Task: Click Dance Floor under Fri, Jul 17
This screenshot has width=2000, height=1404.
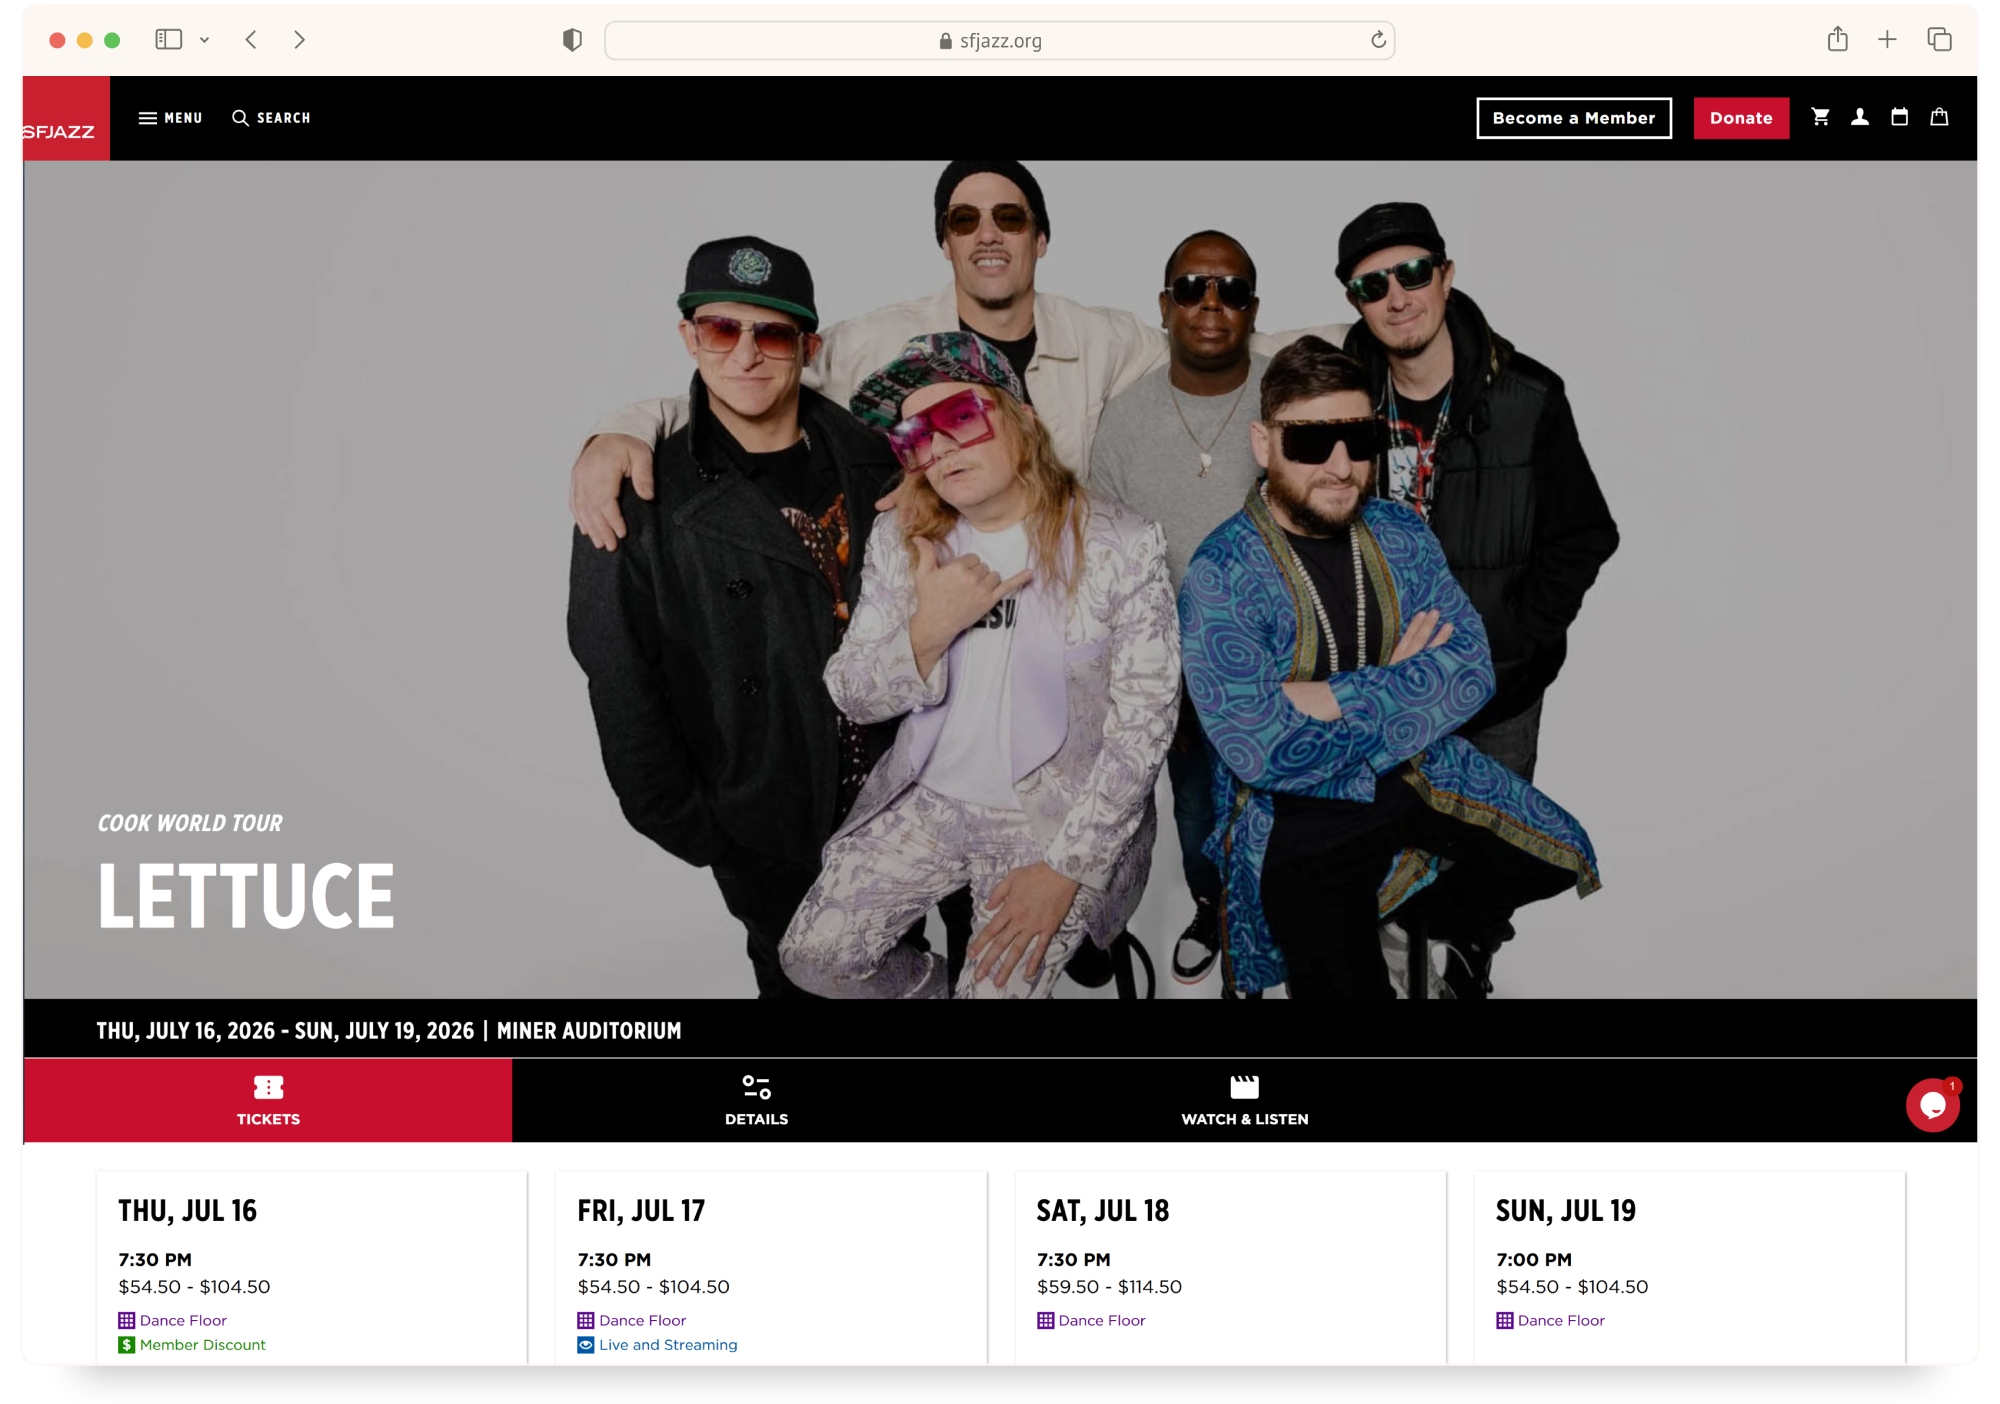Action: click(x=642, y=1320)
